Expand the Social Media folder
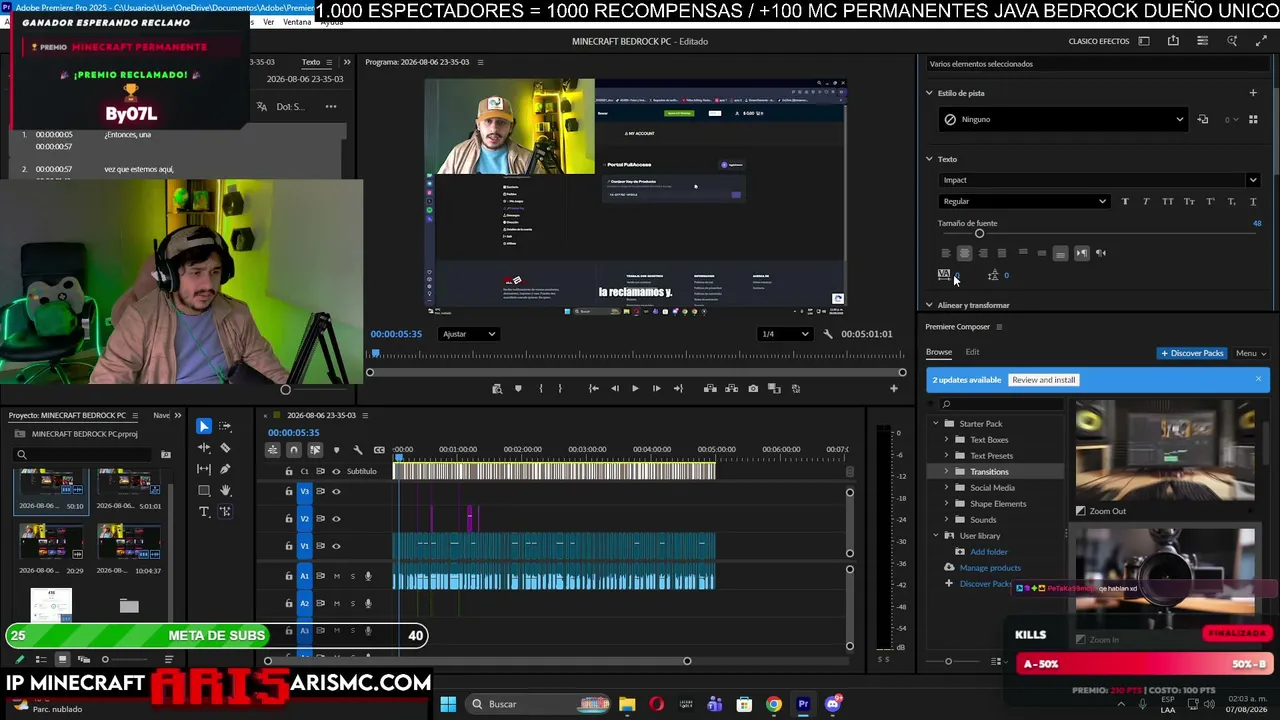 [947, 488]
